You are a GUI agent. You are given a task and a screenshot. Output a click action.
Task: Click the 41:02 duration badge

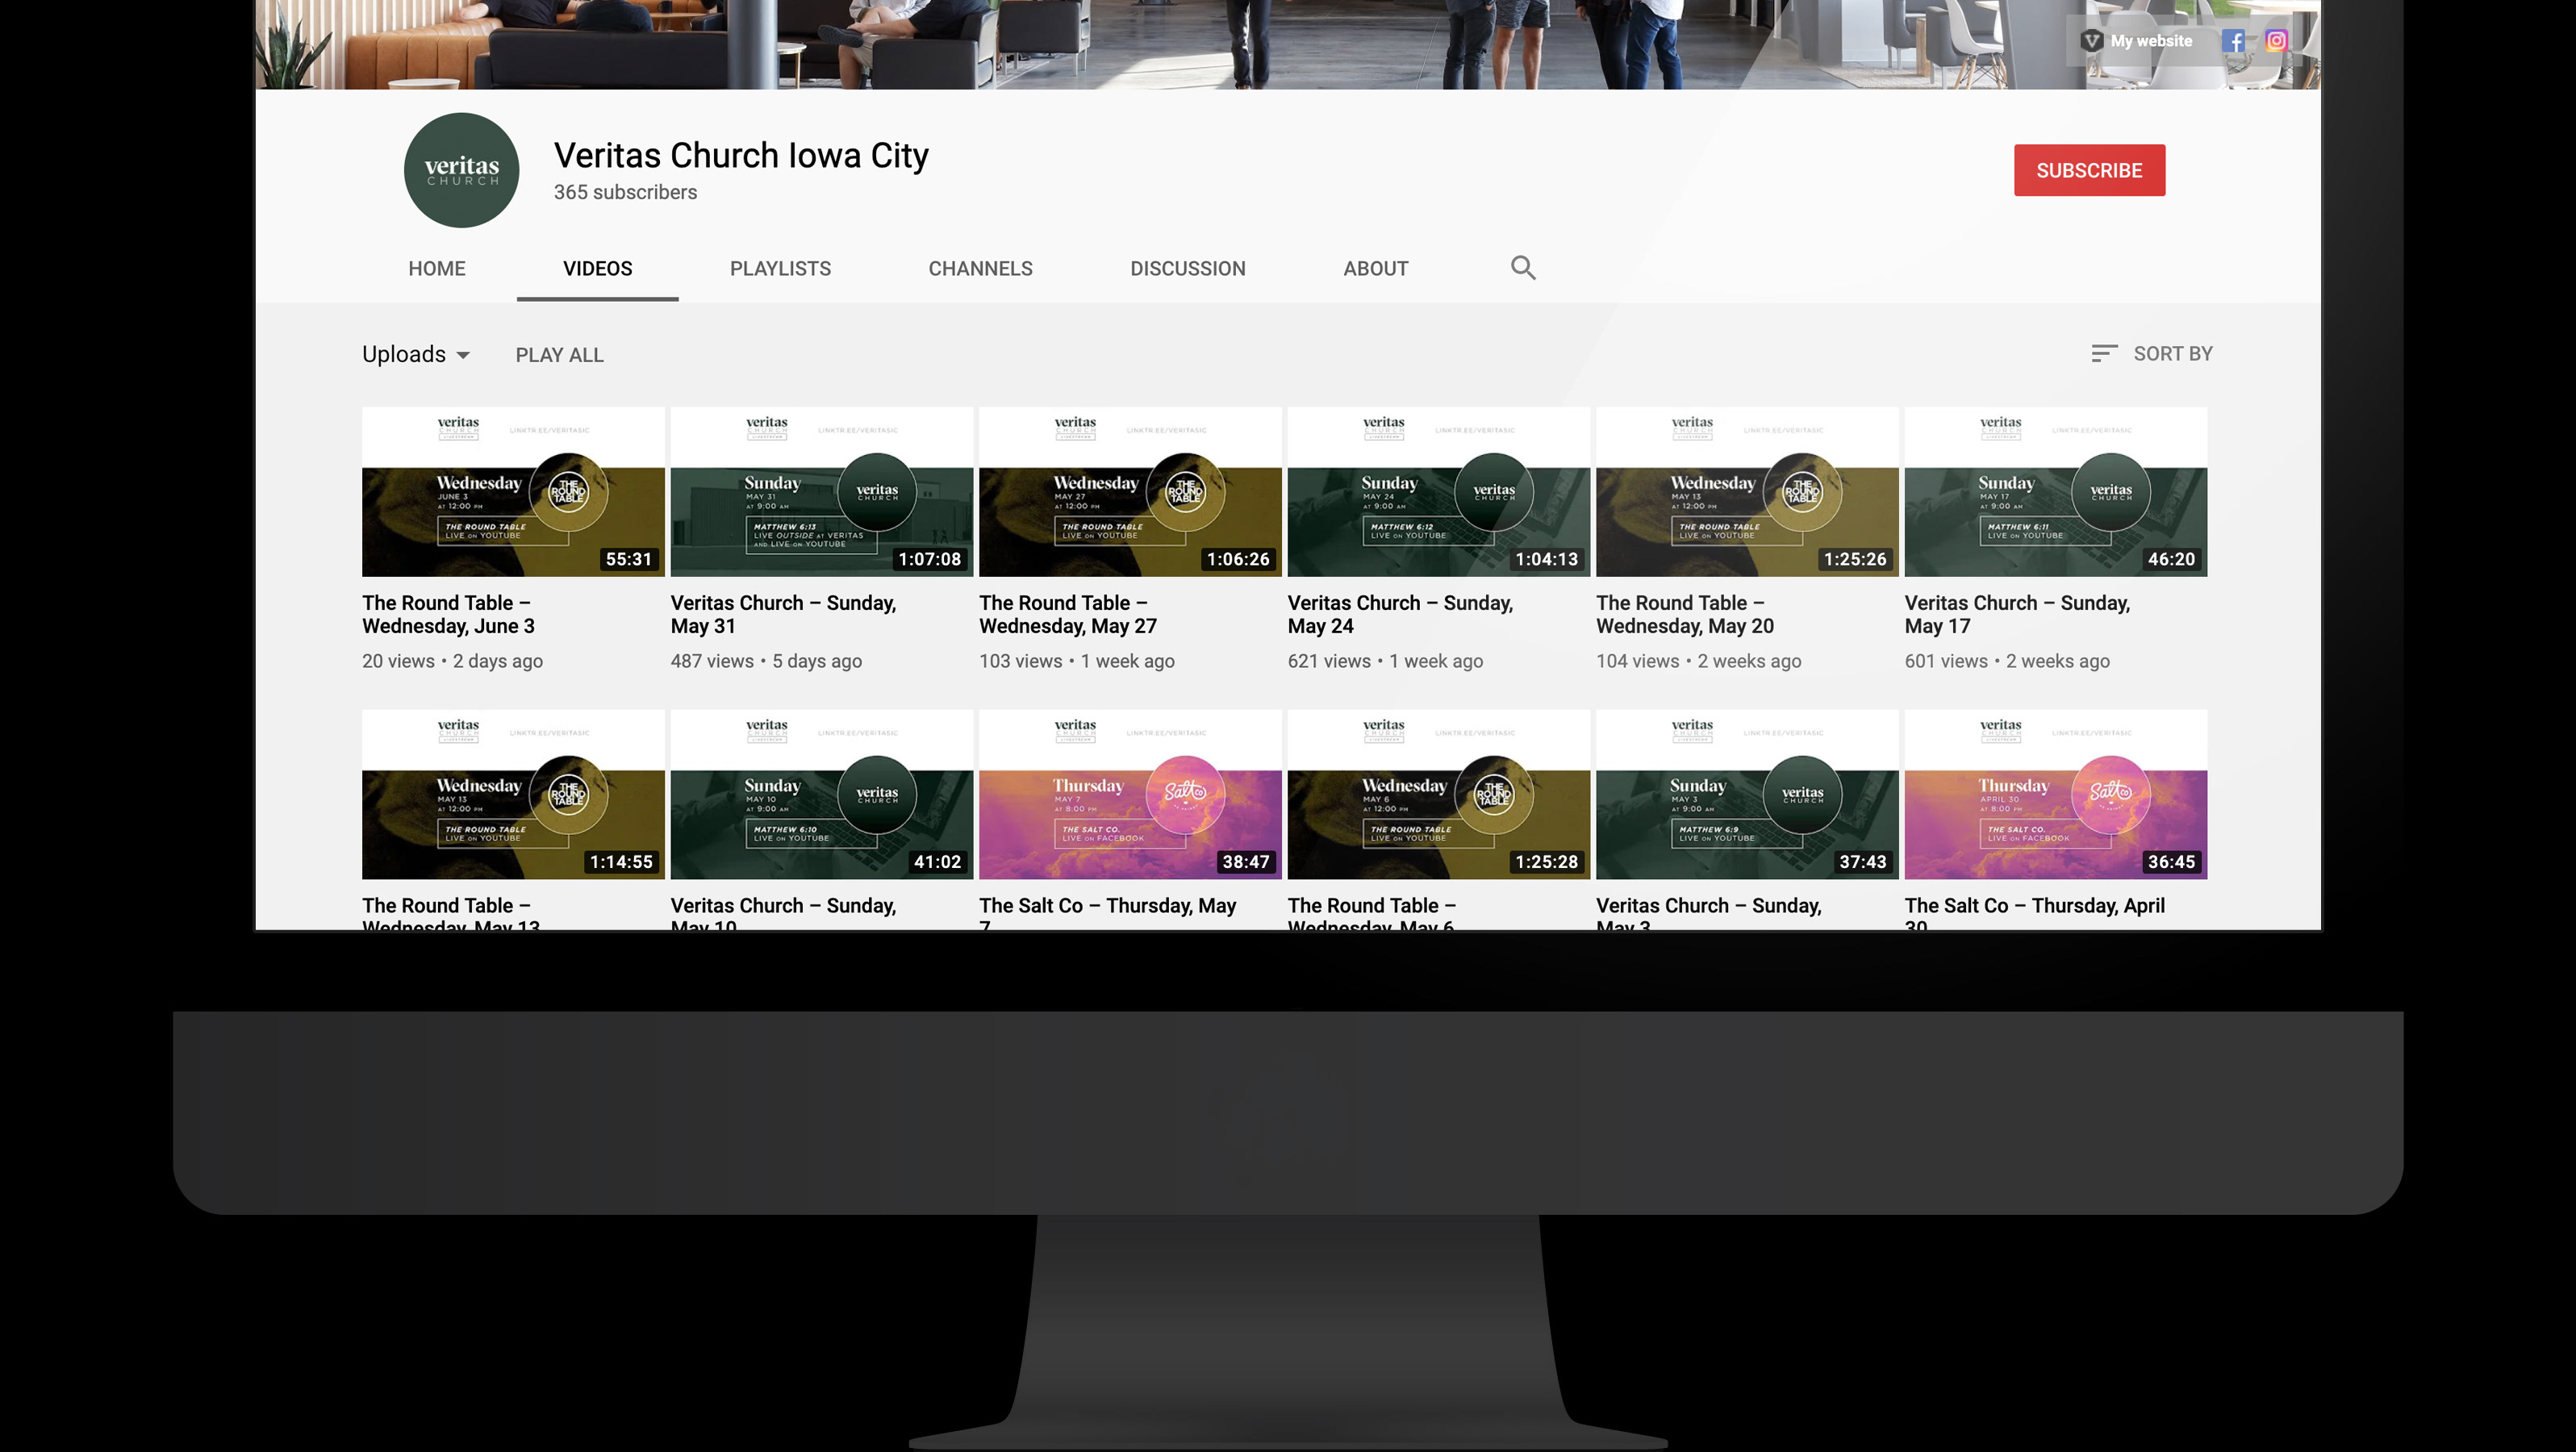(937, 862)
